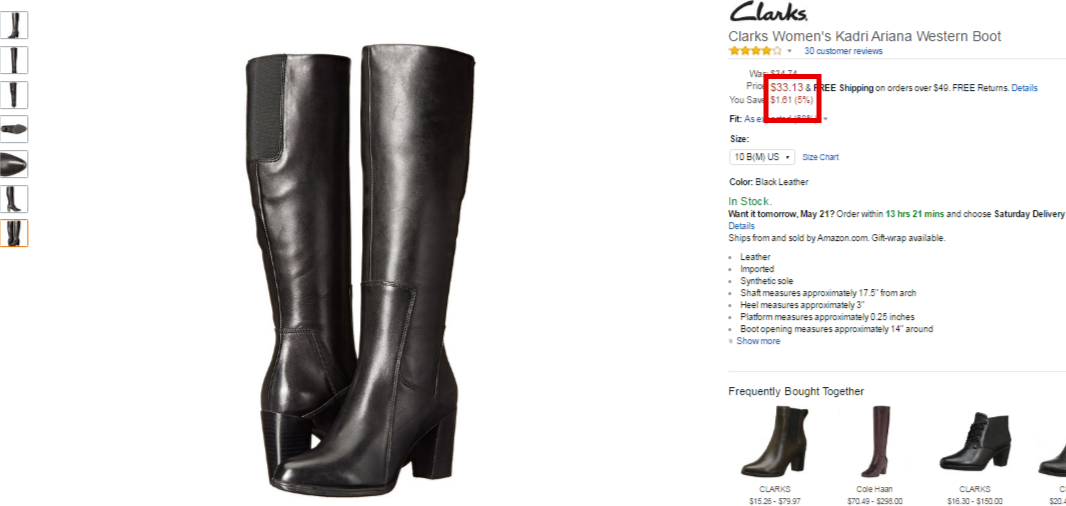Click the shipping Details link

pyautogui.click(x=1025, y=88)
